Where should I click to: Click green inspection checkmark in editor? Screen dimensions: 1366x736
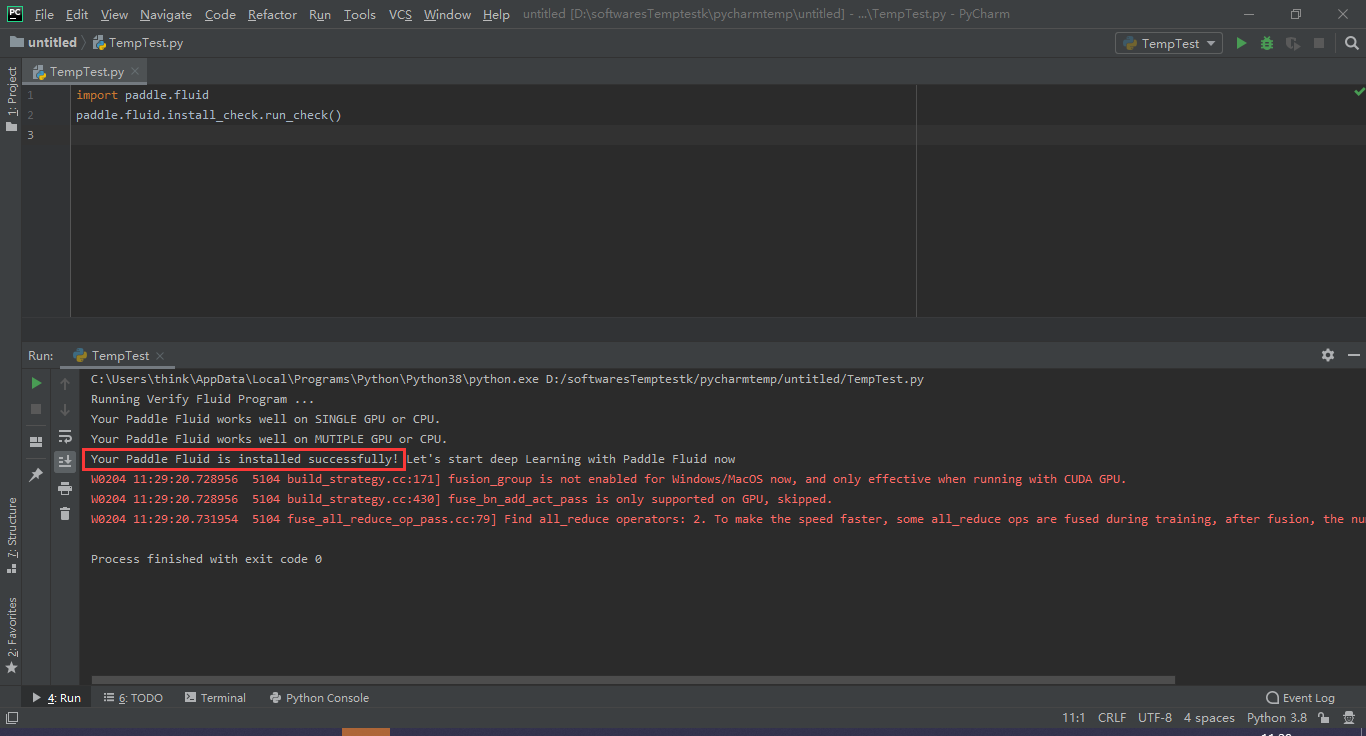click(1359, 92)
